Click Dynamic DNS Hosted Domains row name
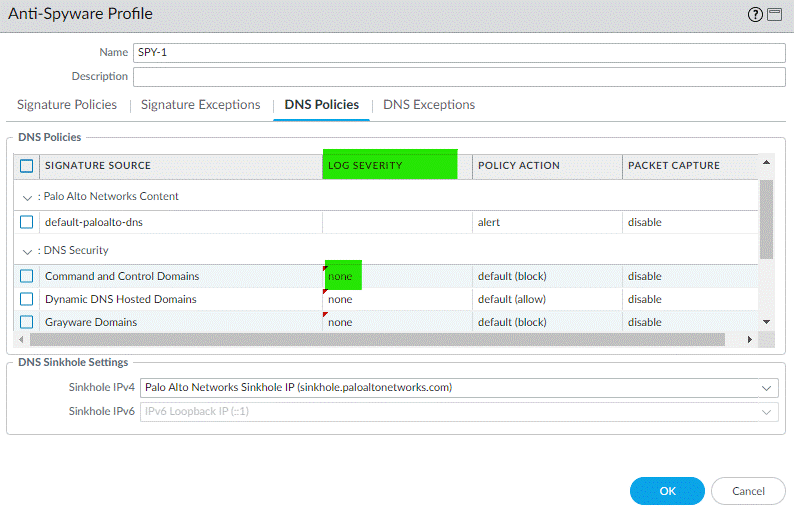 (121, 299)
